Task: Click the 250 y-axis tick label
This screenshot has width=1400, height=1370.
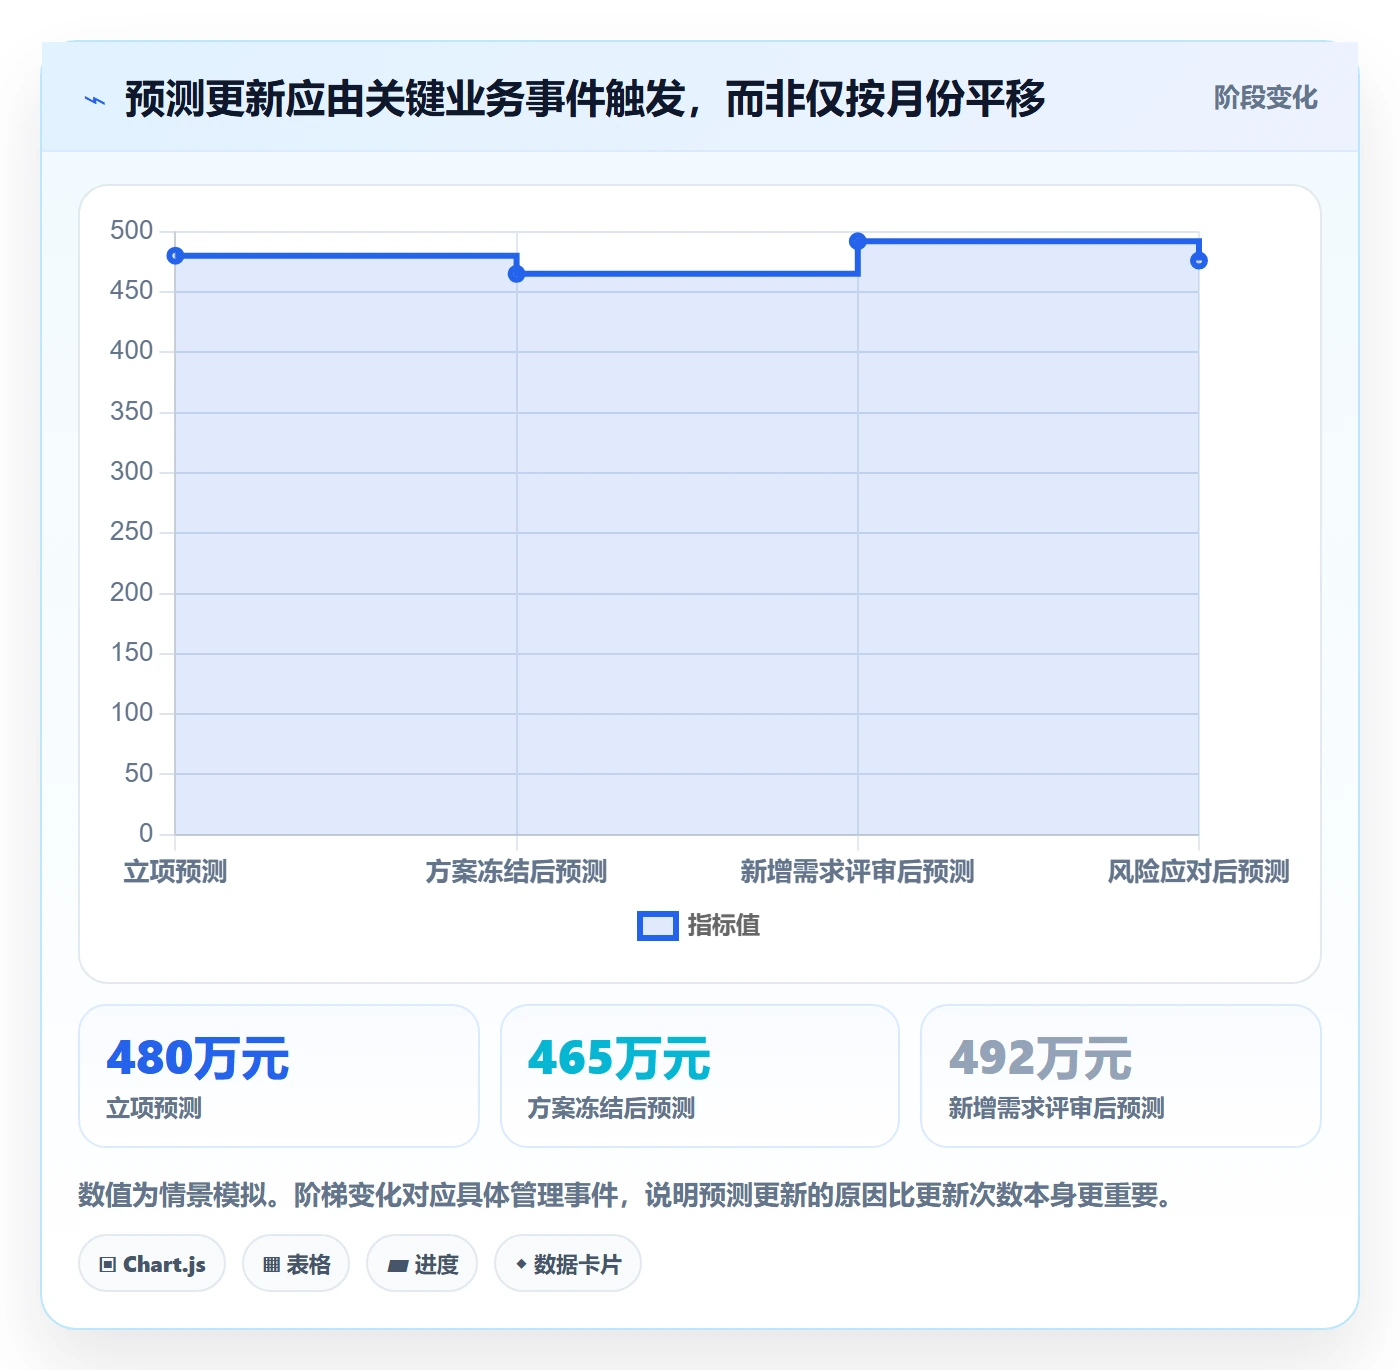Action: [x=132, y=532]
